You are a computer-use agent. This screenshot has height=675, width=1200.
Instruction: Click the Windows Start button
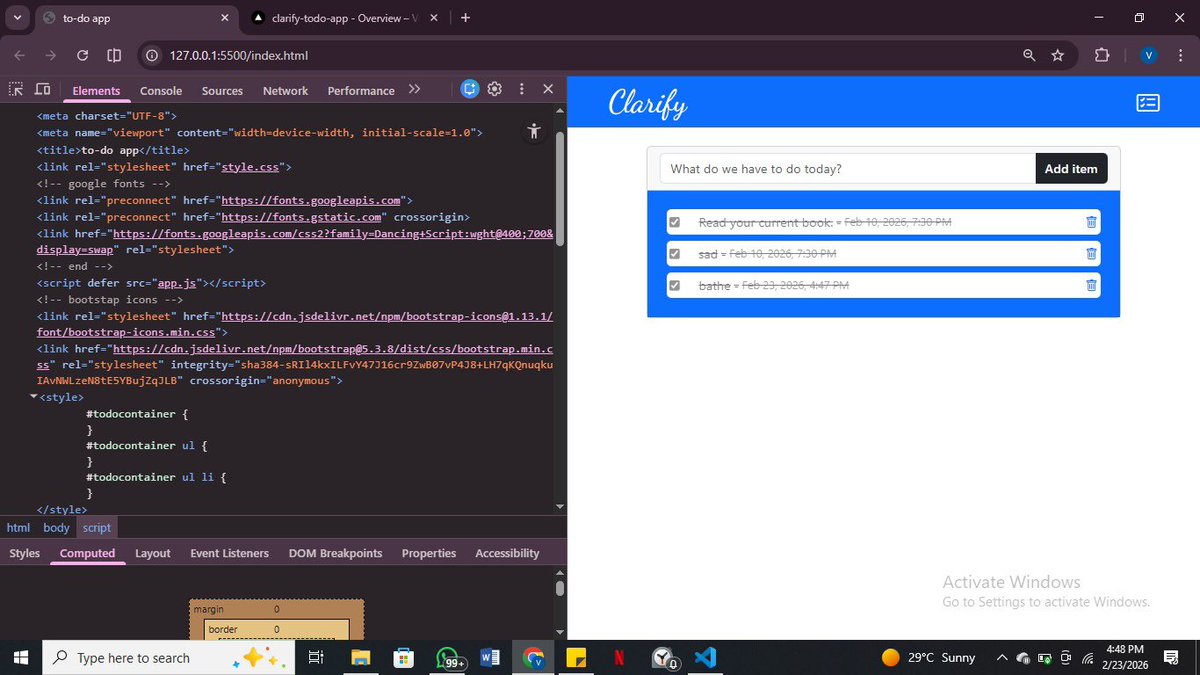click(20, 658)
